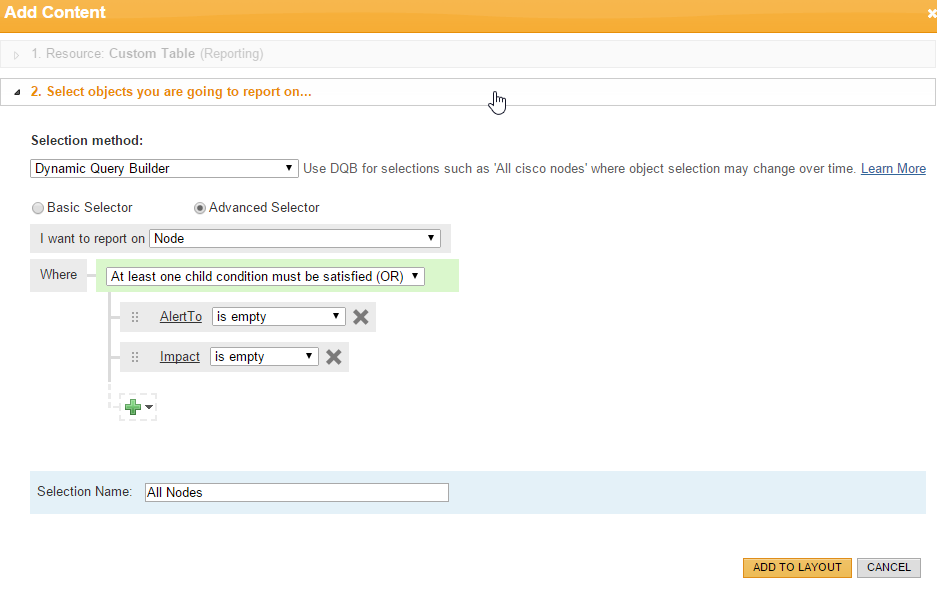Open the Dynamic Query Builder dropdown
Image resolution: width=937 pixels, height=592 pixels.
pos(164,168)
